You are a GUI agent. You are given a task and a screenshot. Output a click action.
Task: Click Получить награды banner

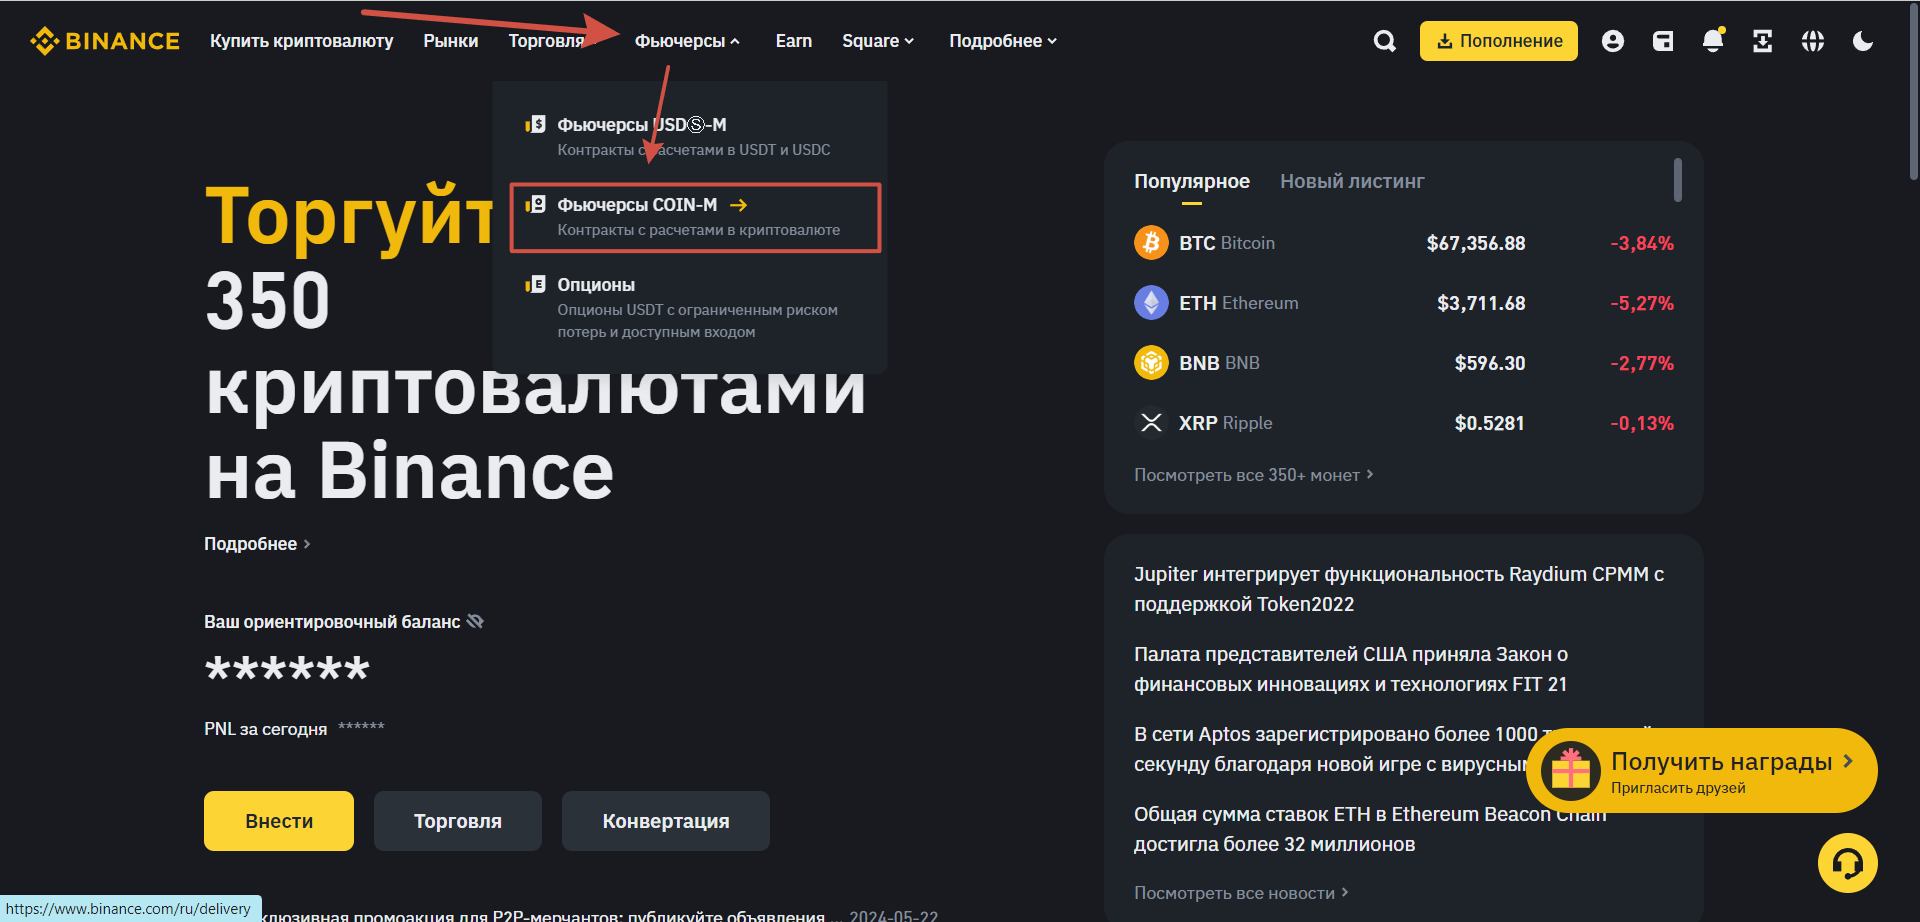(x=1701, y=770)
